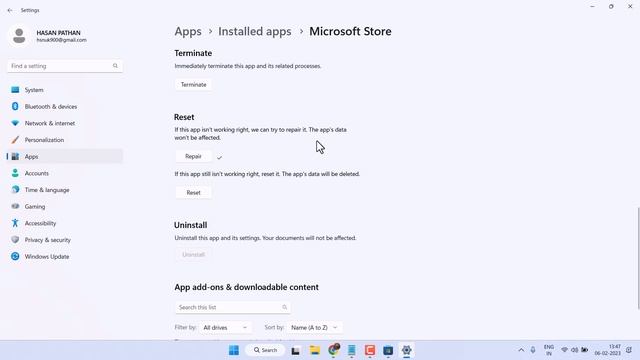Click the page vertical scrollbar
This screenshot has height=360, width=640.
[x=638, y=258]
